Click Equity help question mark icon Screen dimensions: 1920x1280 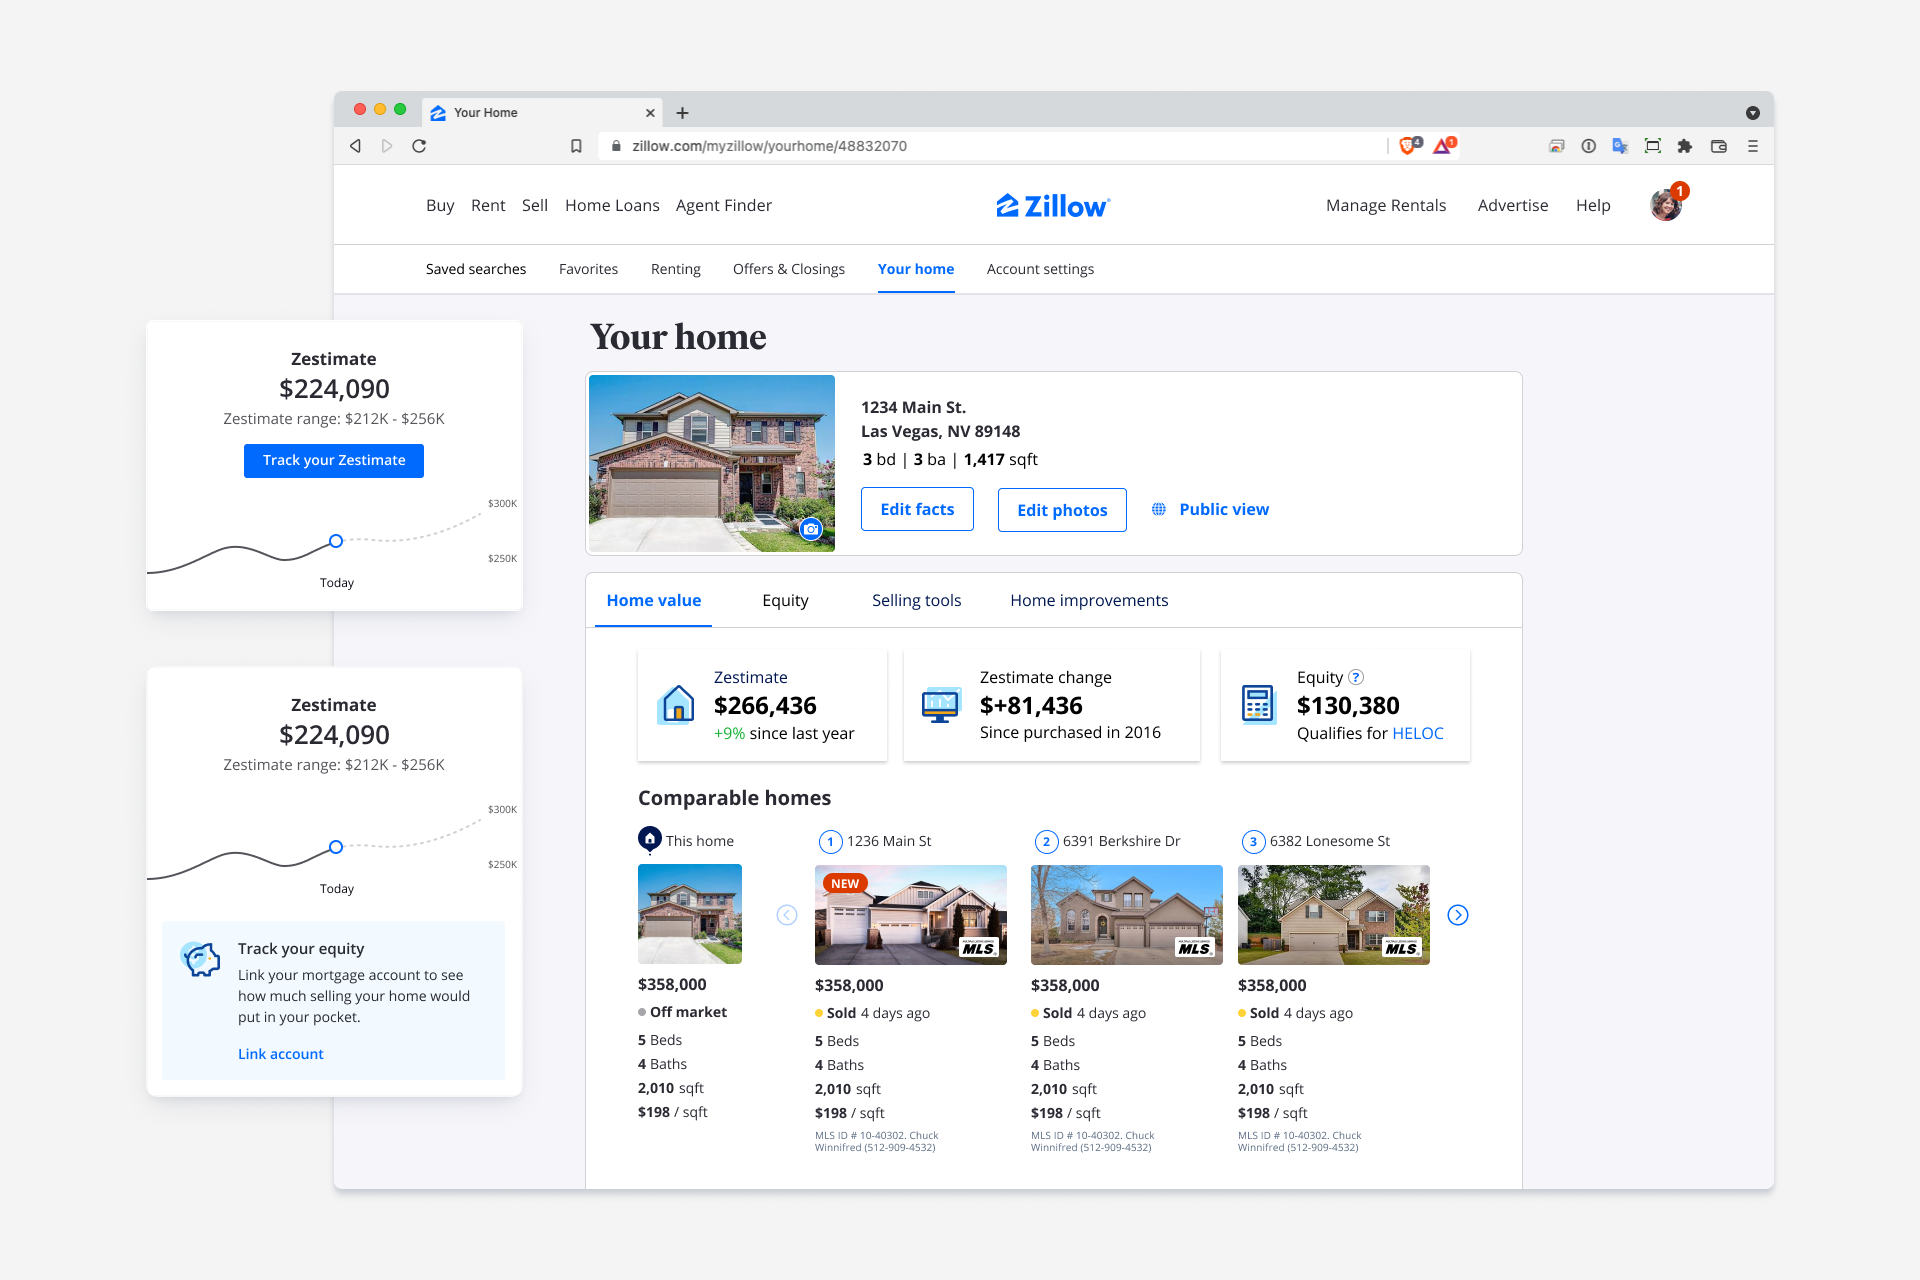pyautogui.click(x=1356, y=677)
